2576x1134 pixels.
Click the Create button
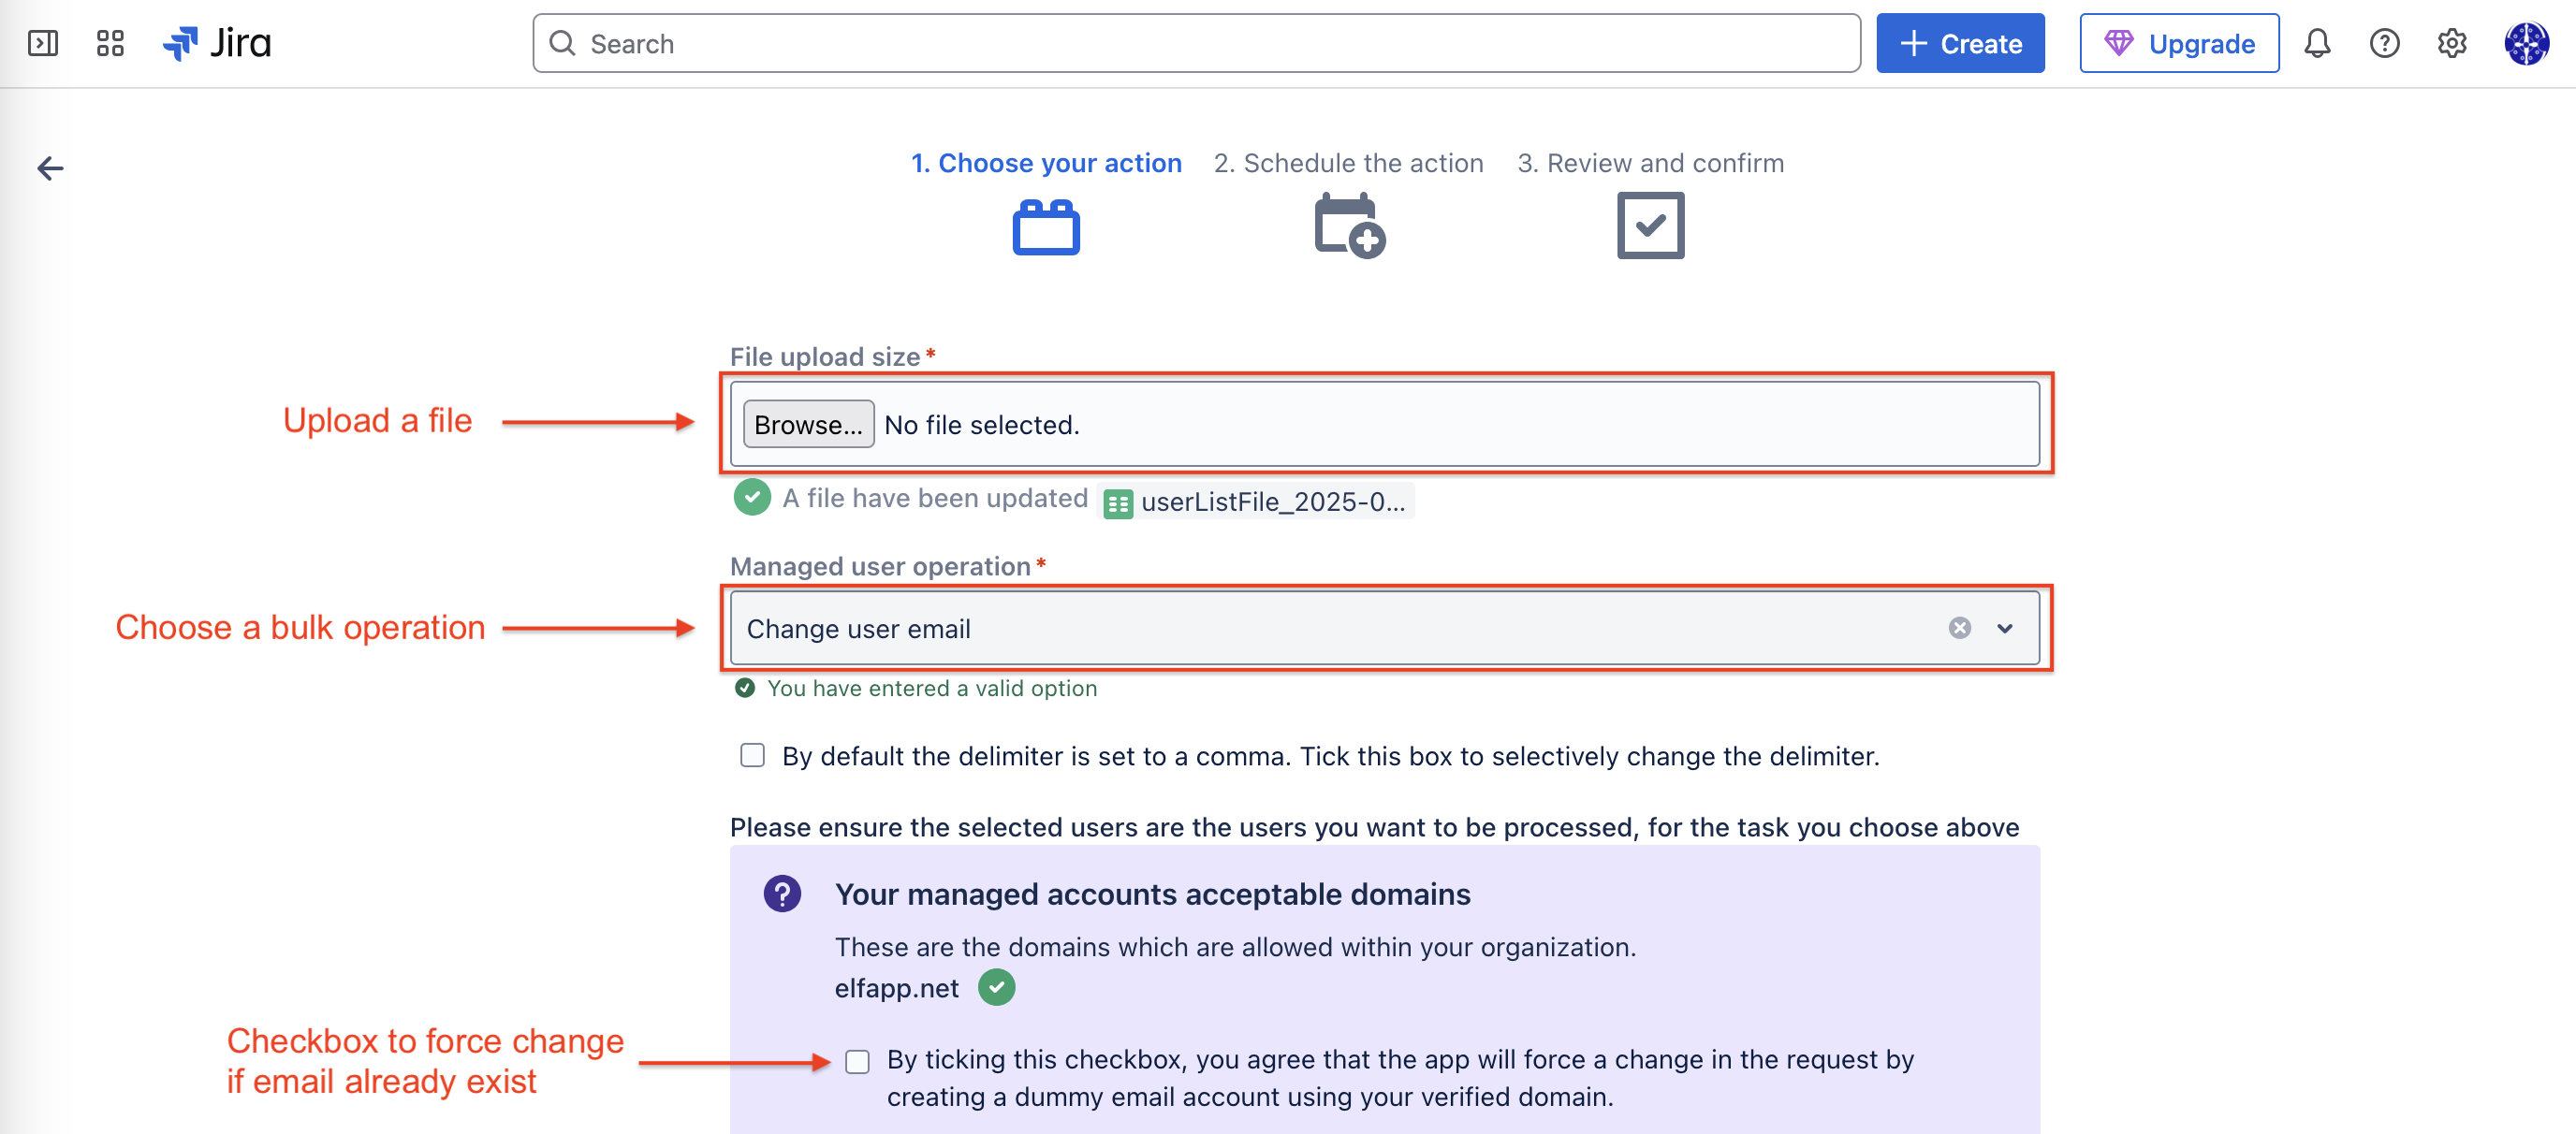pyautogui.click(x=1959, y=43)
